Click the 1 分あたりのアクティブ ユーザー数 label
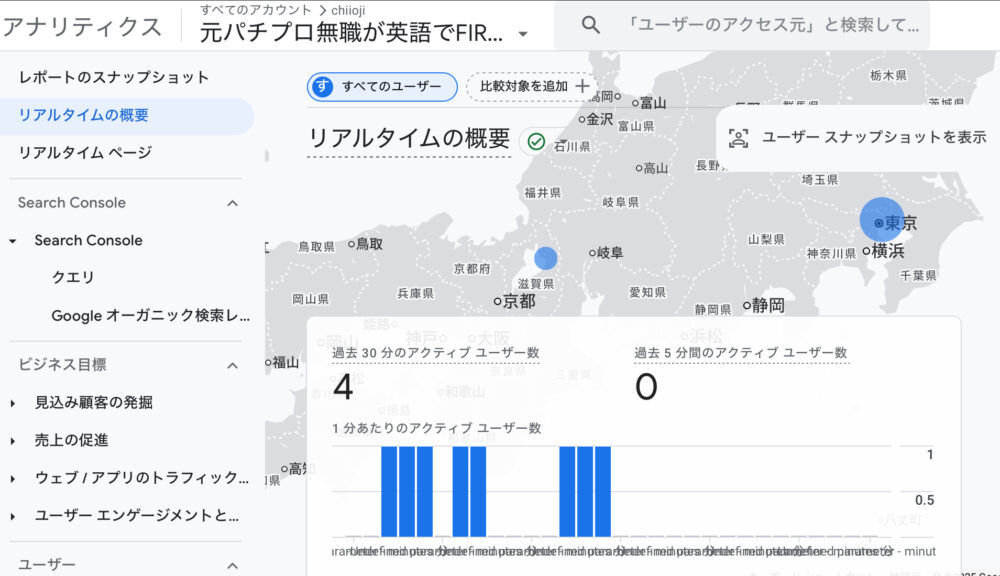The image size is (1000, 576). point(436,428)
